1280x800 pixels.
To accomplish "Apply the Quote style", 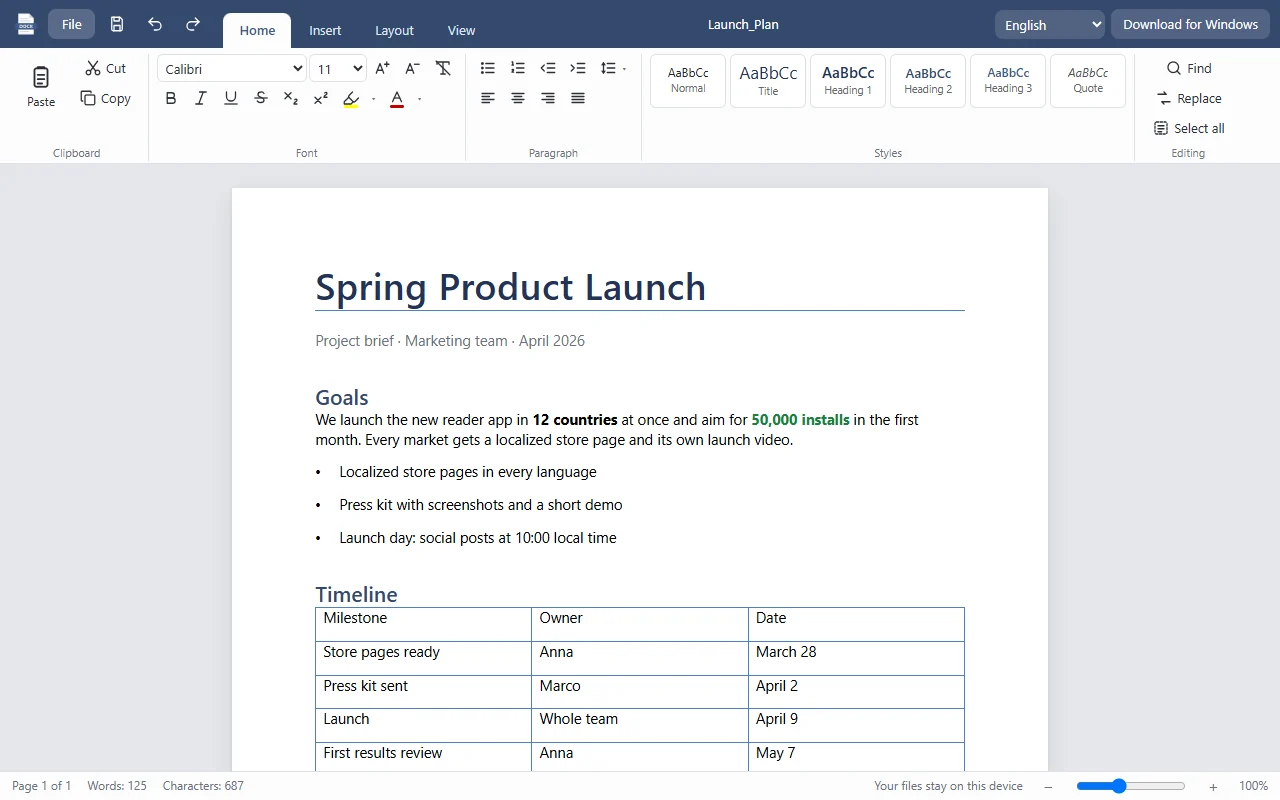I will click(1088, 81).
